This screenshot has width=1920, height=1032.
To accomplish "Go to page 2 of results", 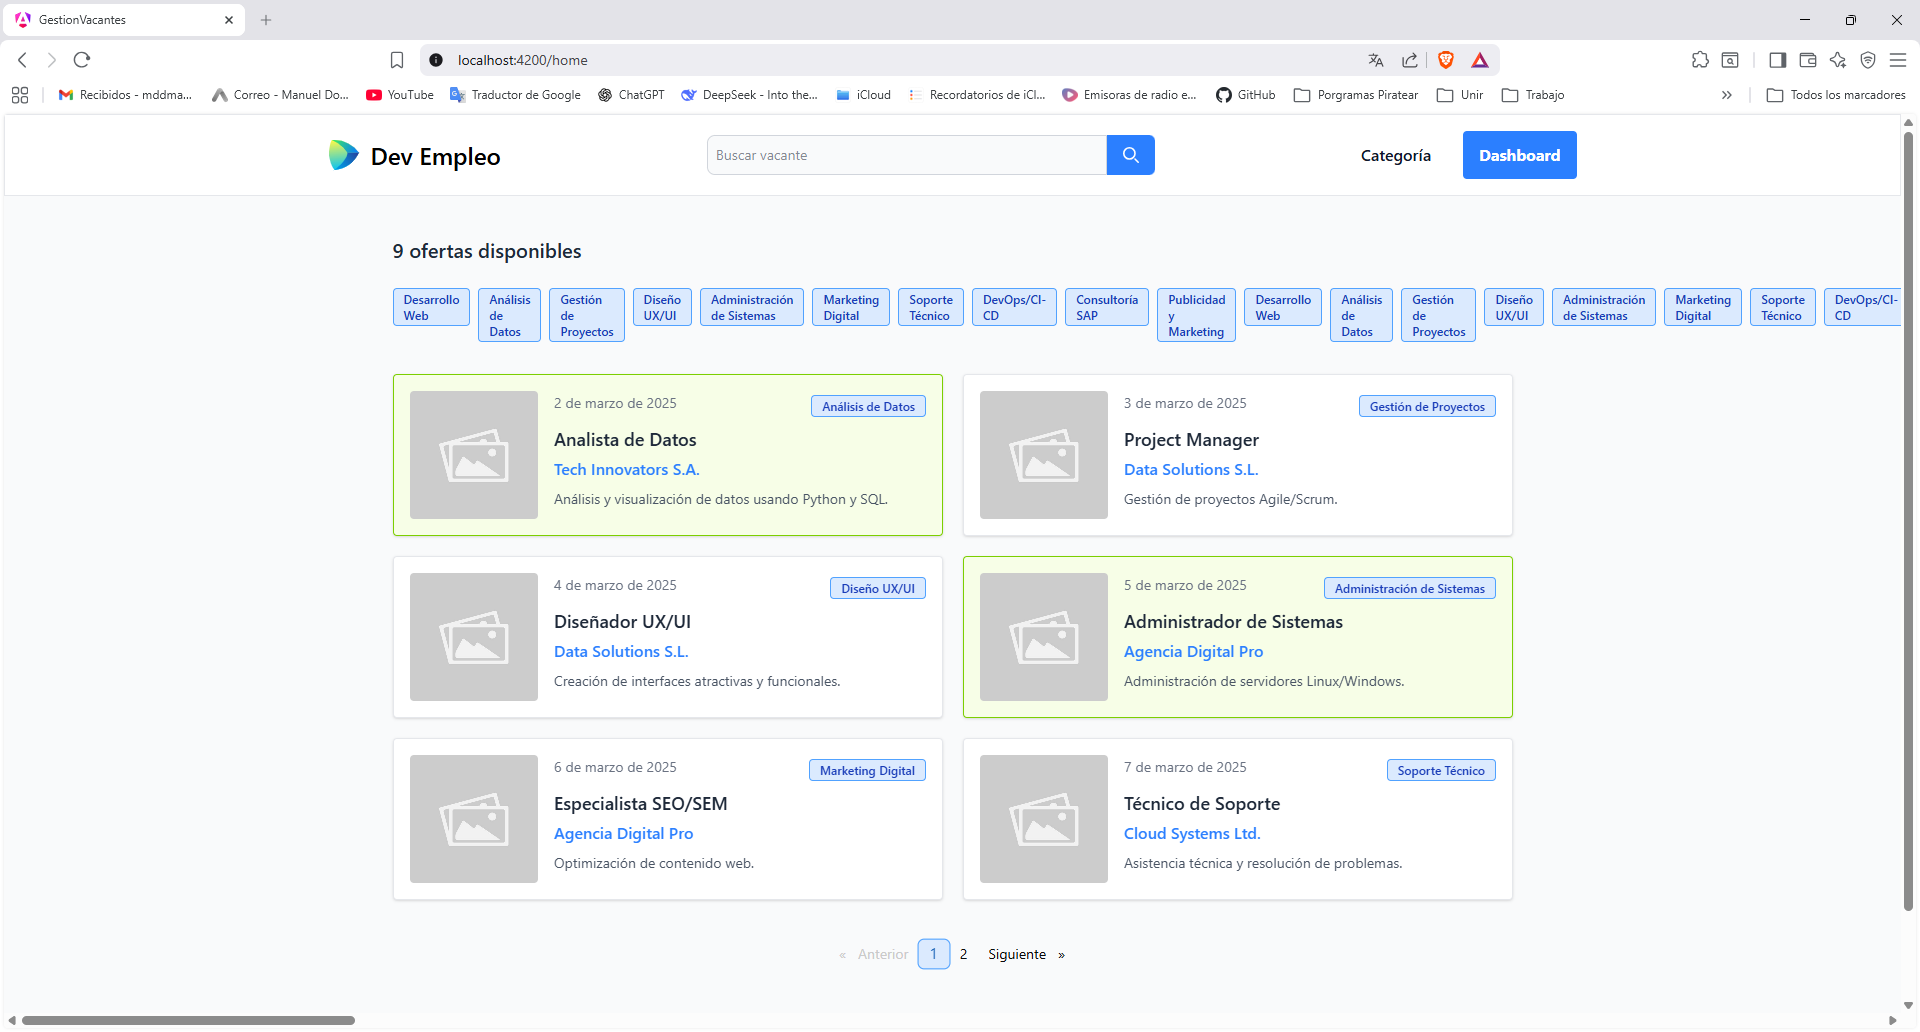I will coord(963,954).
